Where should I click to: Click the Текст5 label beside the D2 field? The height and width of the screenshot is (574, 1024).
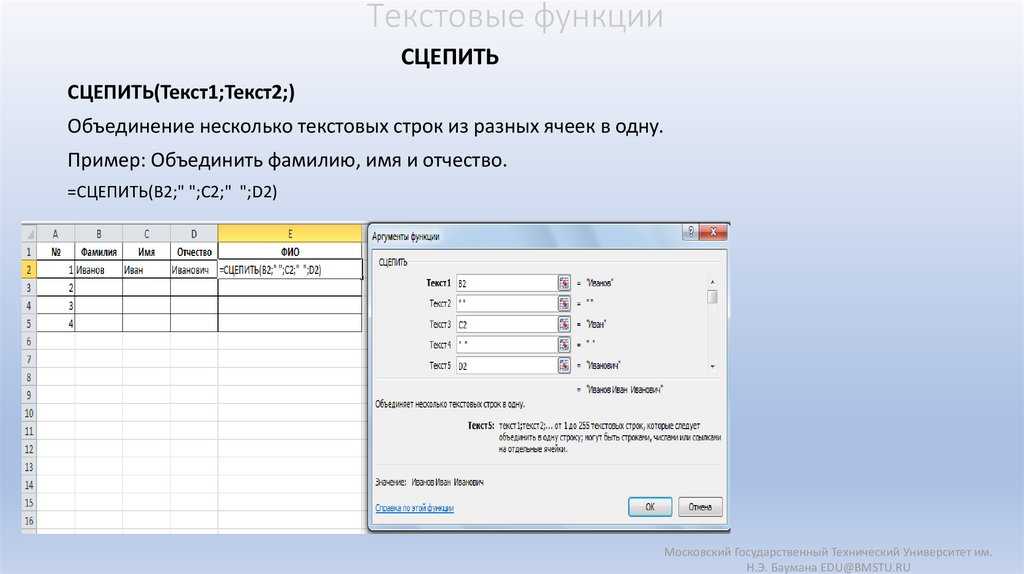tap(440, 366)
